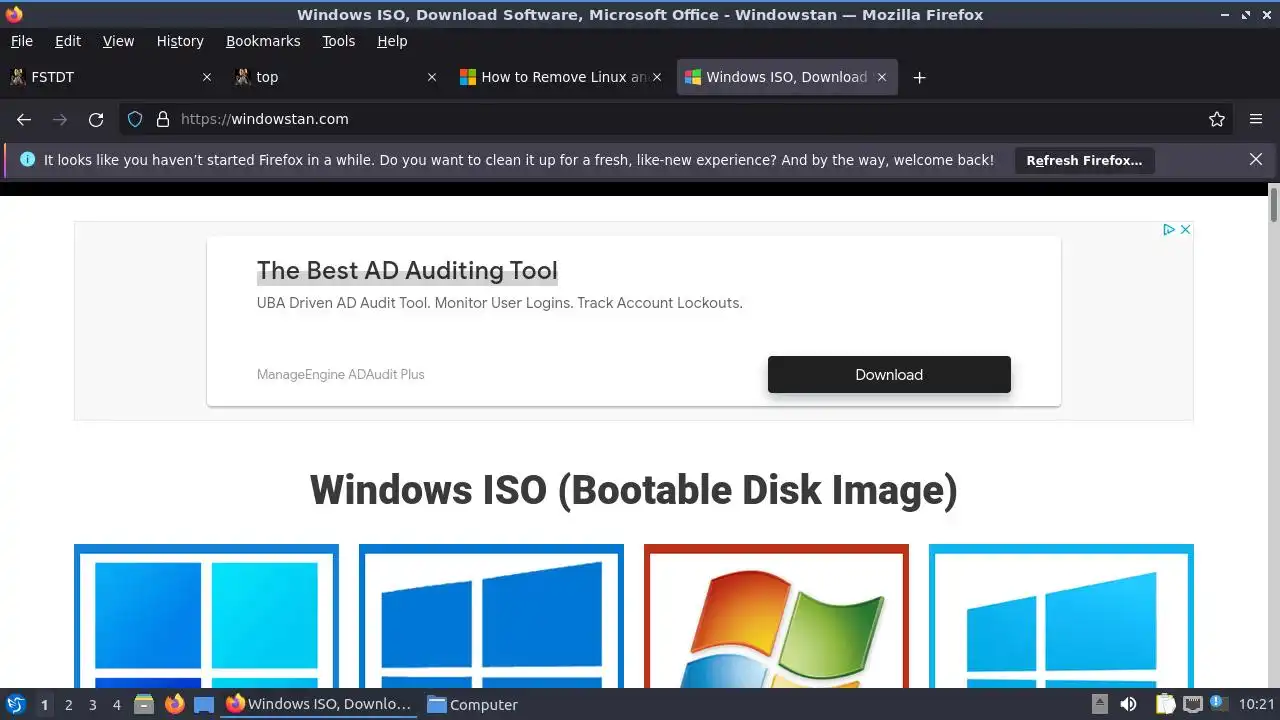This screenshot has height=720, width=1280.
Task: Close the 'top' tab
Action: click(432, 77)
